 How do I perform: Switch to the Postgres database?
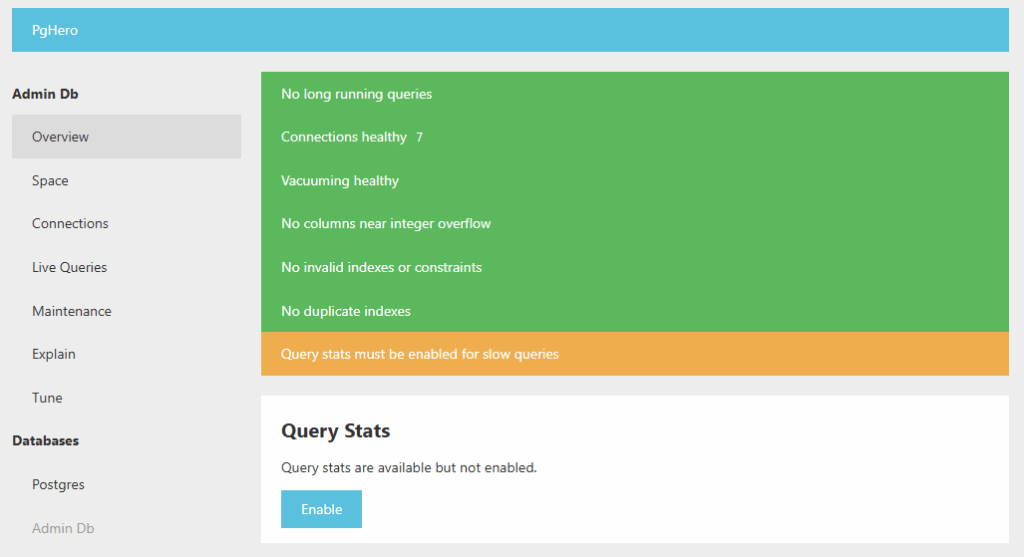click(x=58, y=485)
